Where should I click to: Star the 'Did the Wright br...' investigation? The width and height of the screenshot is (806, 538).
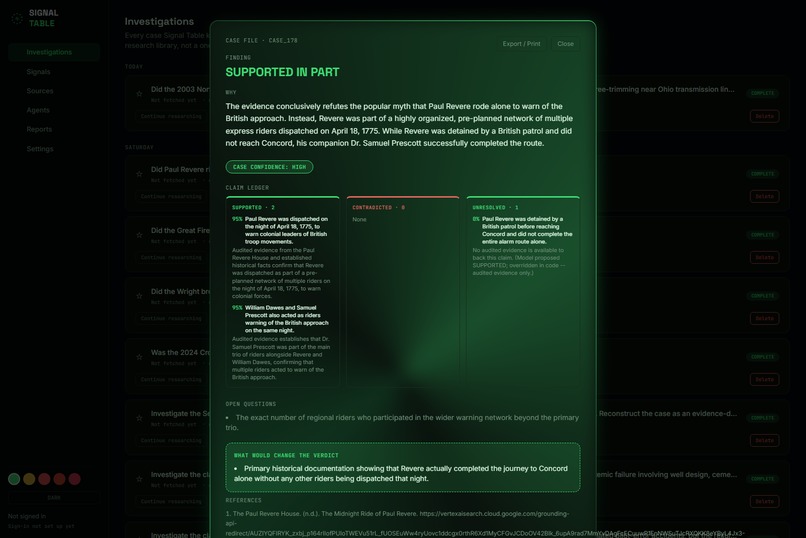point(139,296)
